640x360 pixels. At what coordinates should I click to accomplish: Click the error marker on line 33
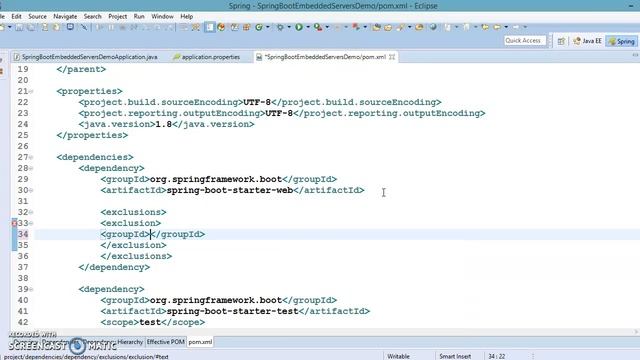click(14, 223)
